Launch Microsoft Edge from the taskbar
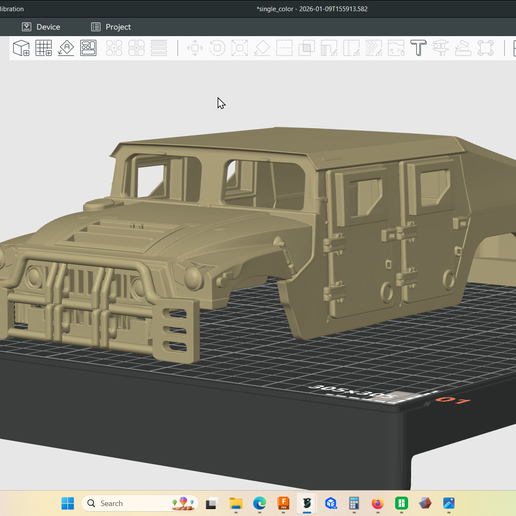The image size is (516, 516). pos(260,503)
